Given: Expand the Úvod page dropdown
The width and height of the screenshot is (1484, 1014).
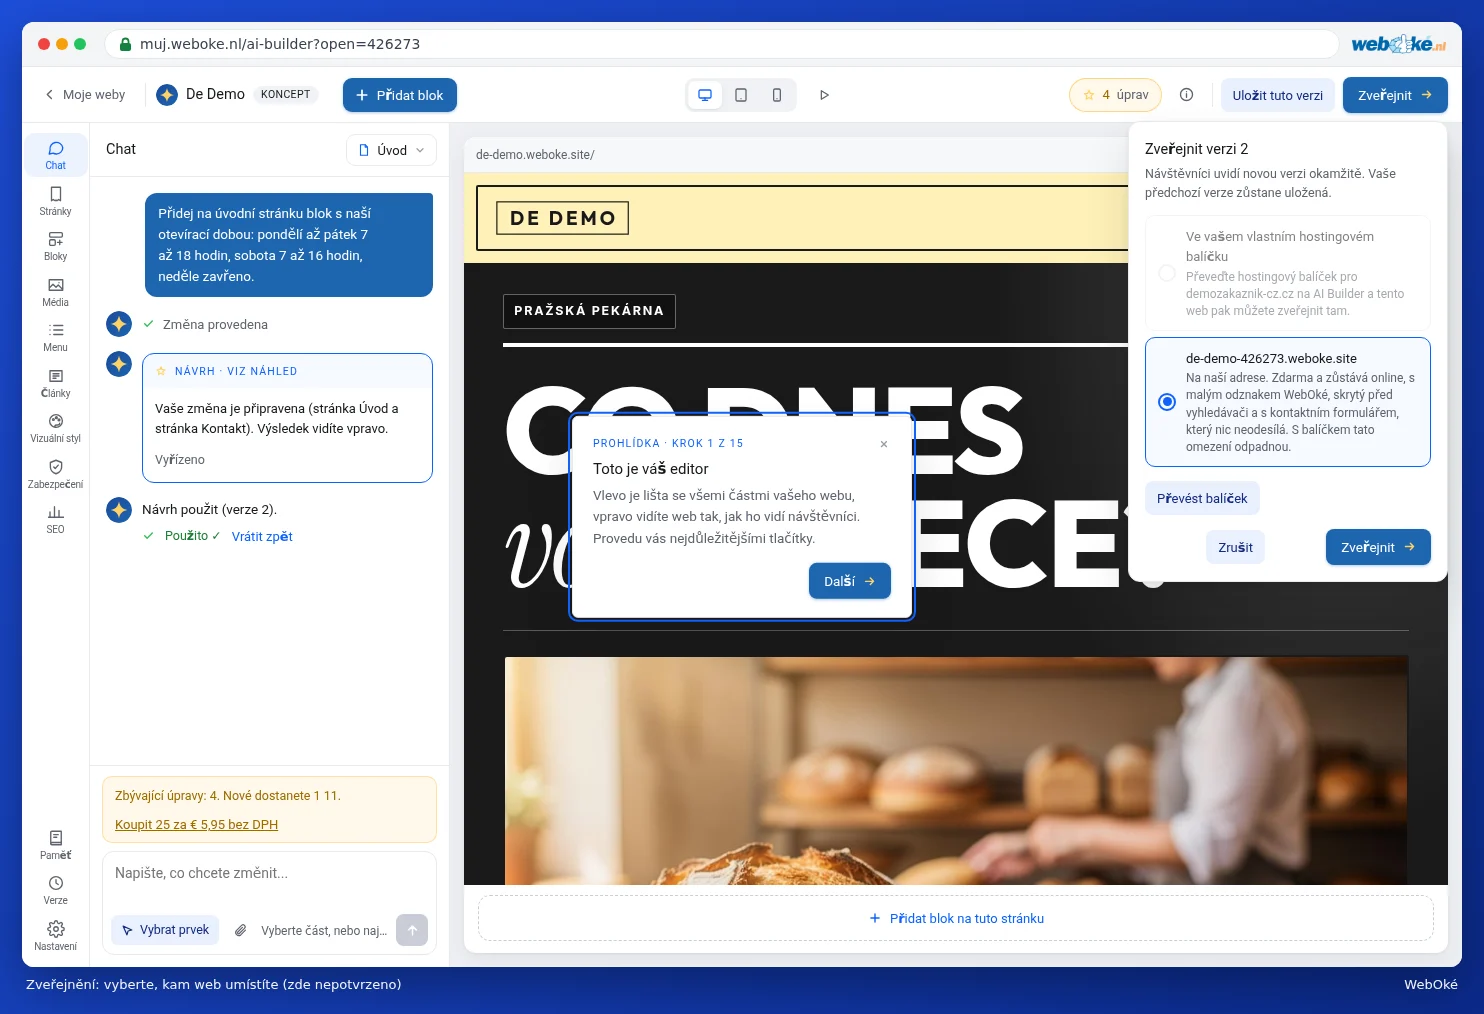Looking at the screenshot, I should point(392,150).
